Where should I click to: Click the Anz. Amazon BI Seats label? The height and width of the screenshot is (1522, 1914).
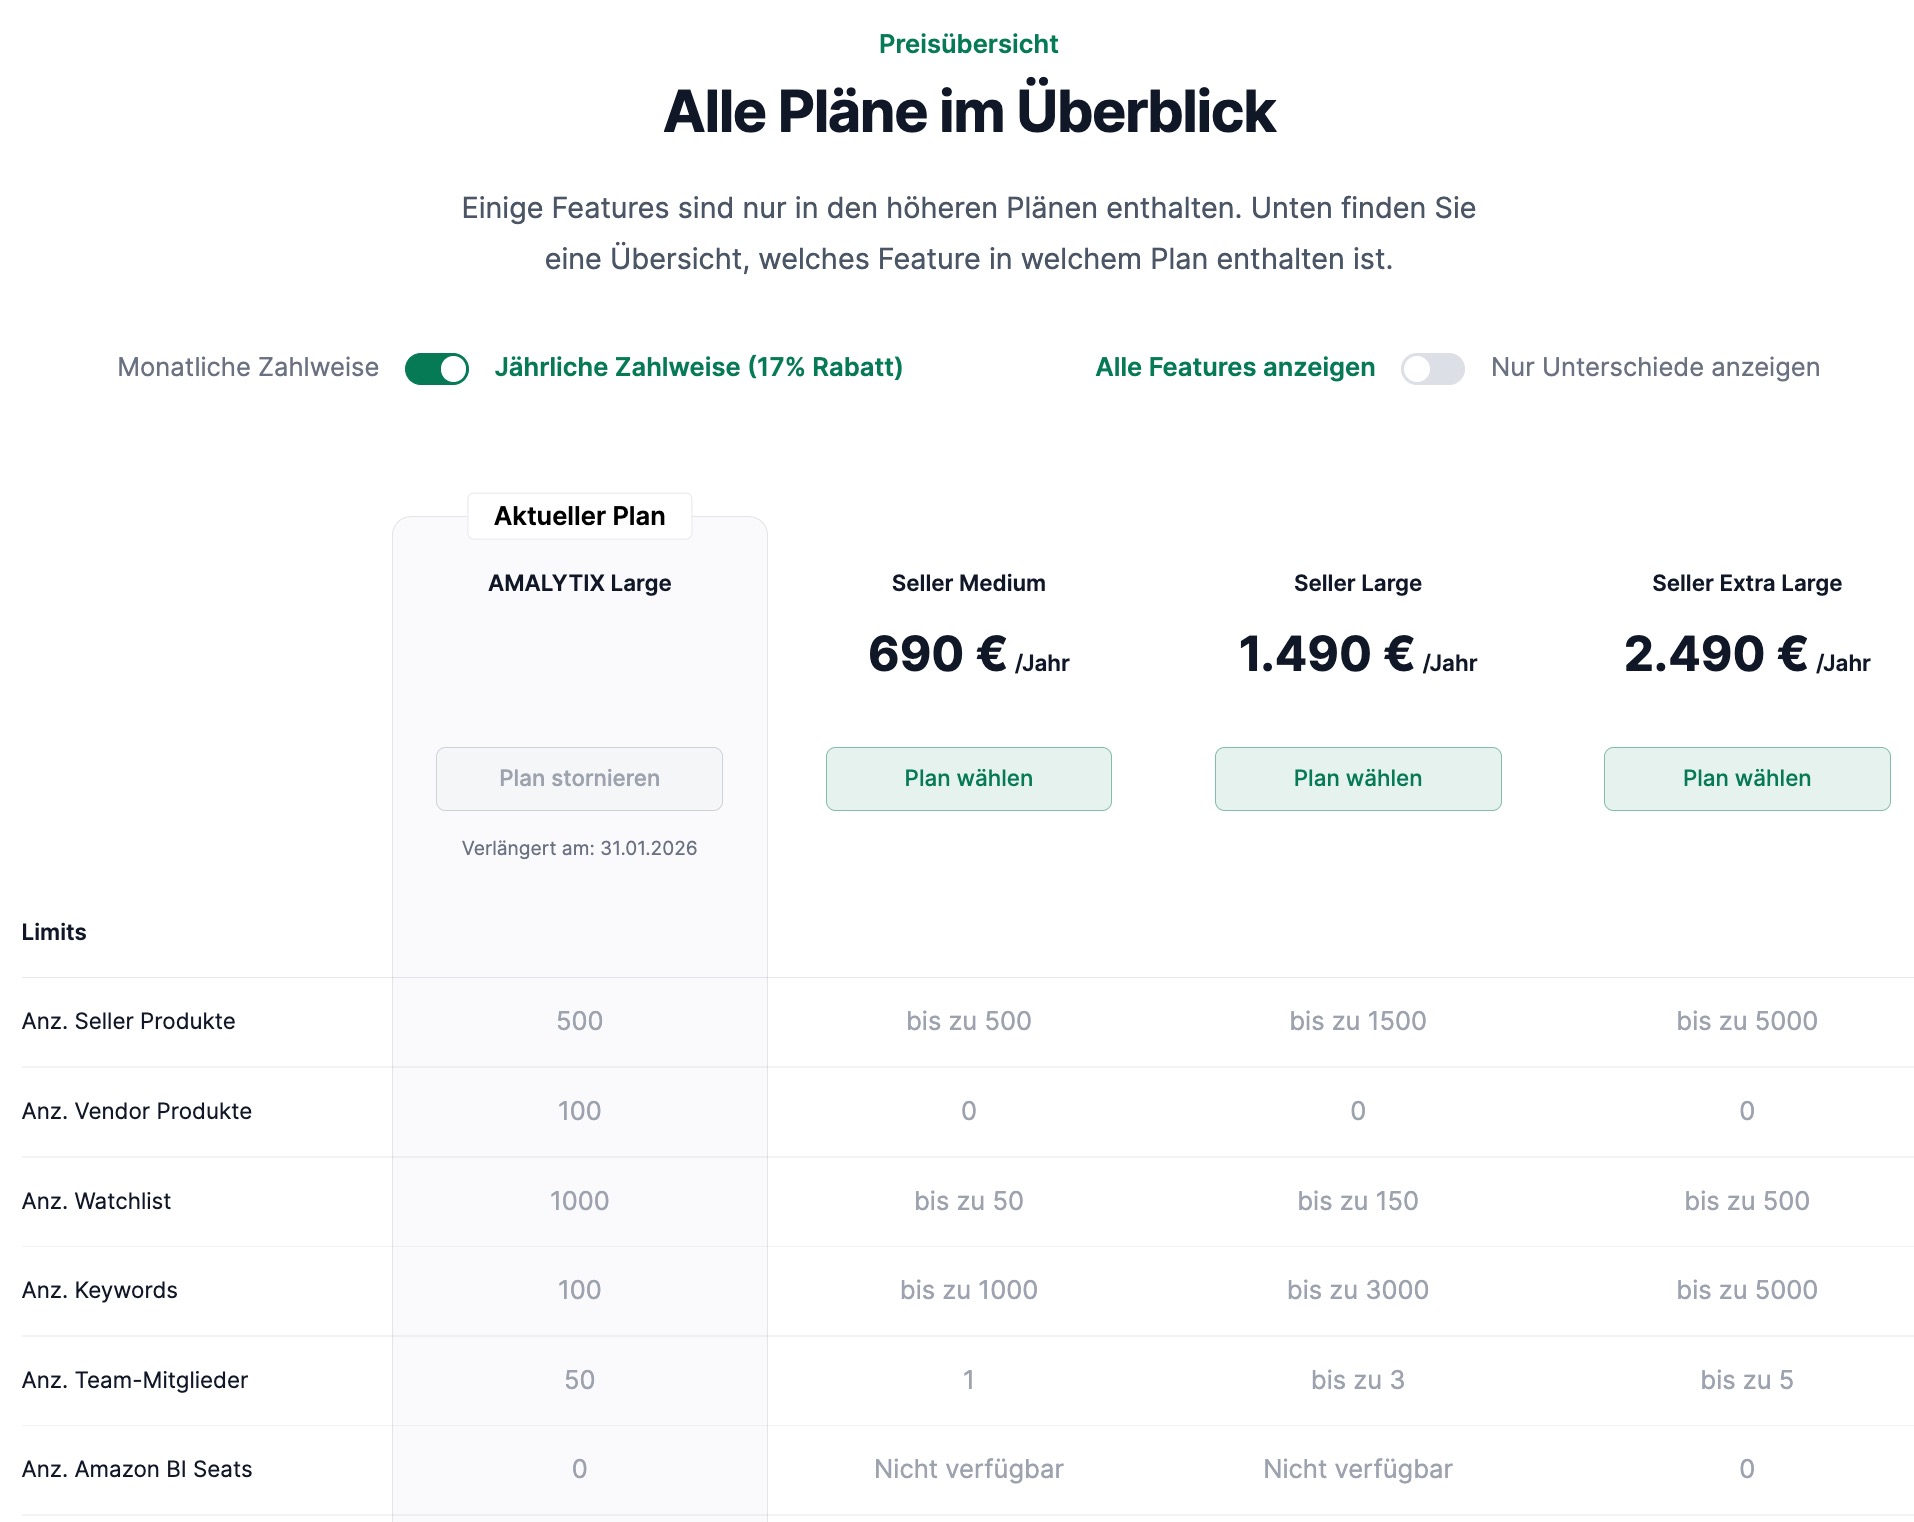coord(137,1469)
